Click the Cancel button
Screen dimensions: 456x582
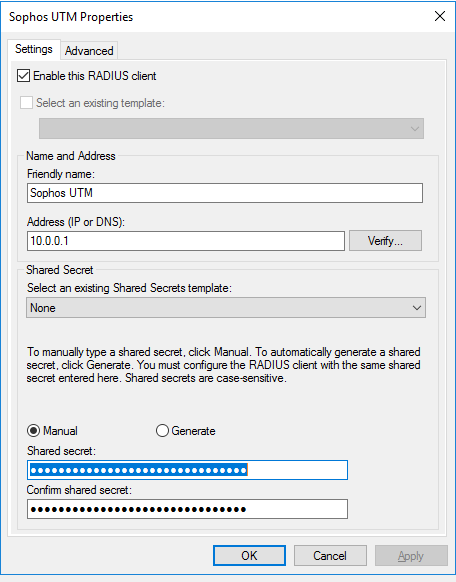coord(330,556)
